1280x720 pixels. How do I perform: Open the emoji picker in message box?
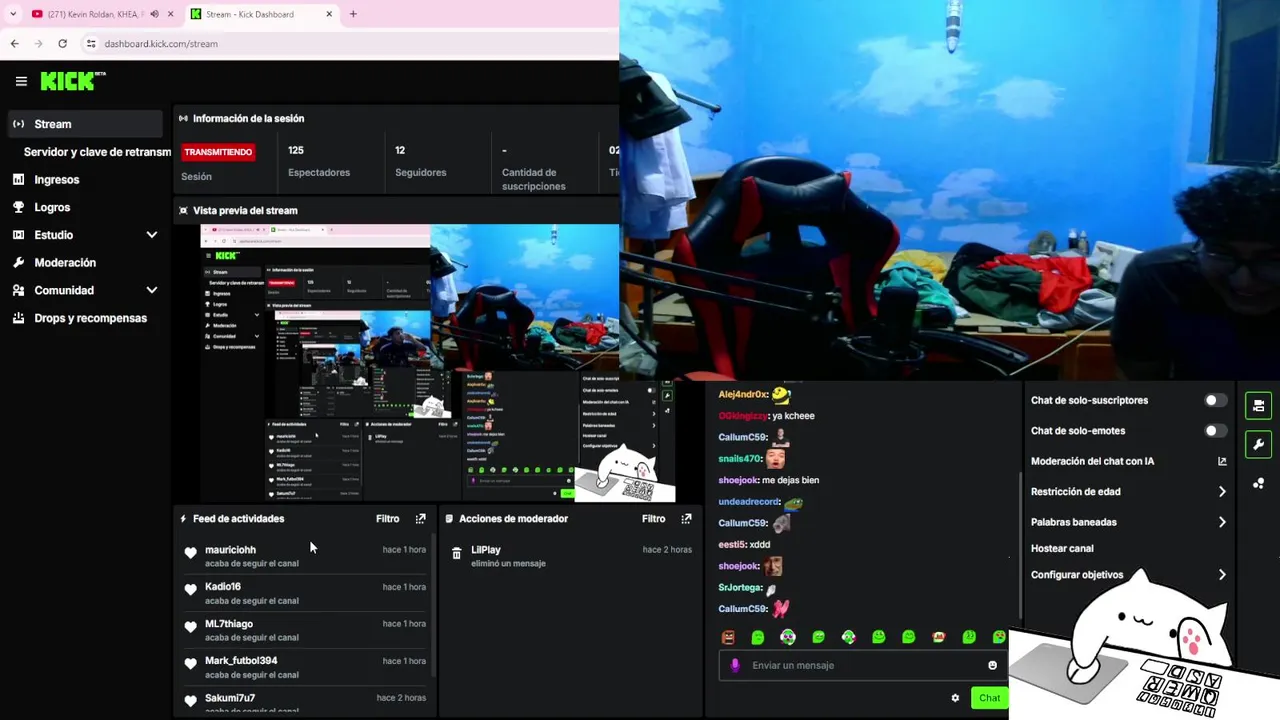click(x=992, y=665)
